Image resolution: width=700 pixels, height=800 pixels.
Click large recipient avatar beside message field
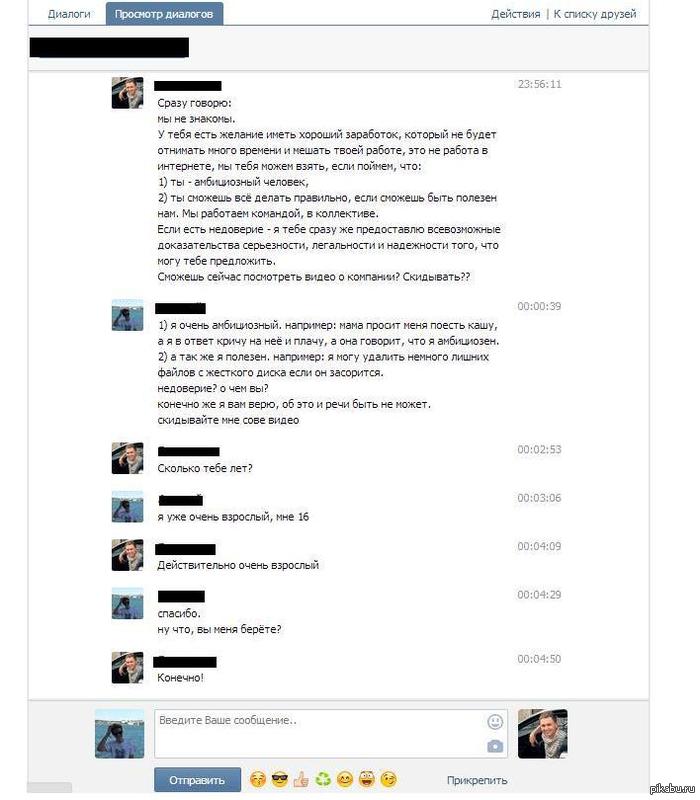point(542,733)
